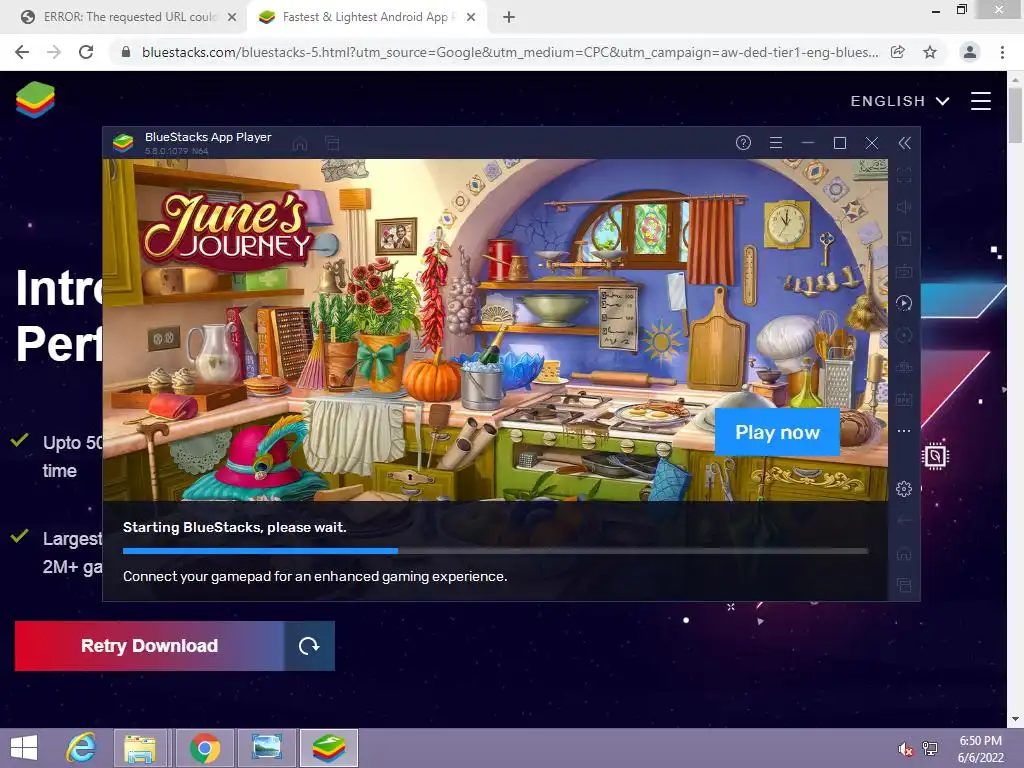Switch to Chrome in taskbar
The width and height of the screenshot is (1024, 768).
coord(205,748)
